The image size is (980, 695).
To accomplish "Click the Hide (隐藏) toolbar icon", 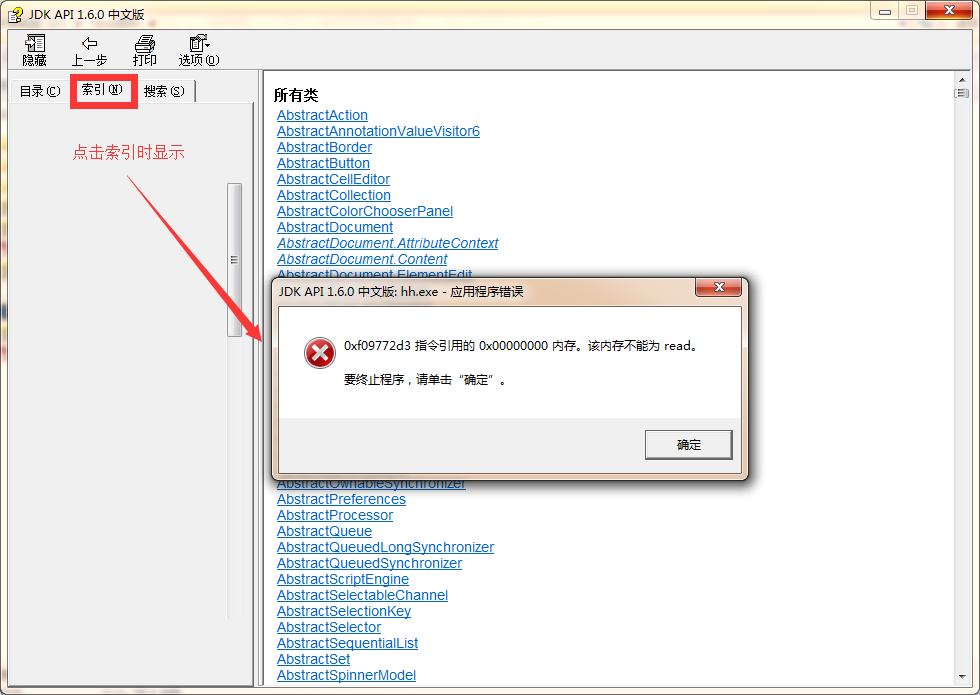I will (x=34, y=43).
